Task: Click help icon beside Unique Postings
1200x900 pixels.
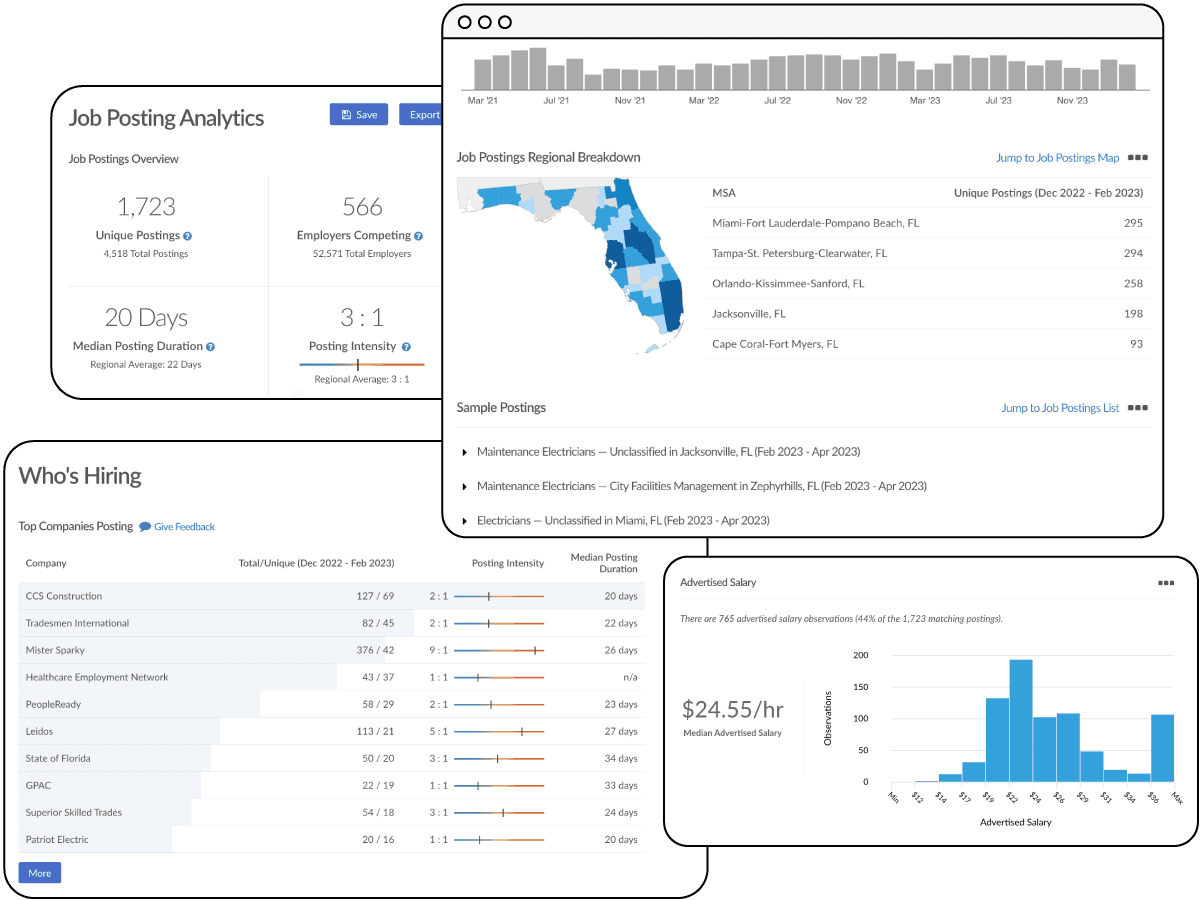Action: [x=188, y=236]
